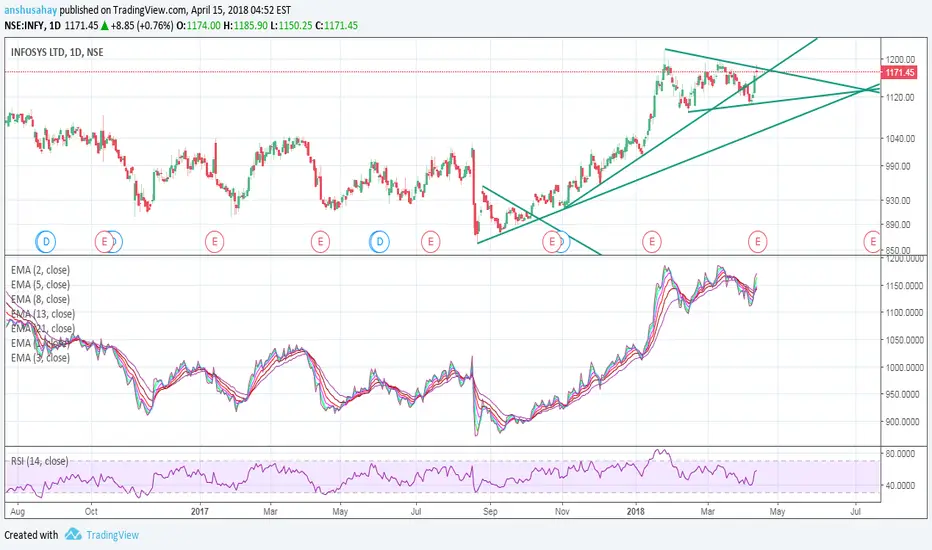
Task: Open the TradingView text link in footer
Action: 112,535
